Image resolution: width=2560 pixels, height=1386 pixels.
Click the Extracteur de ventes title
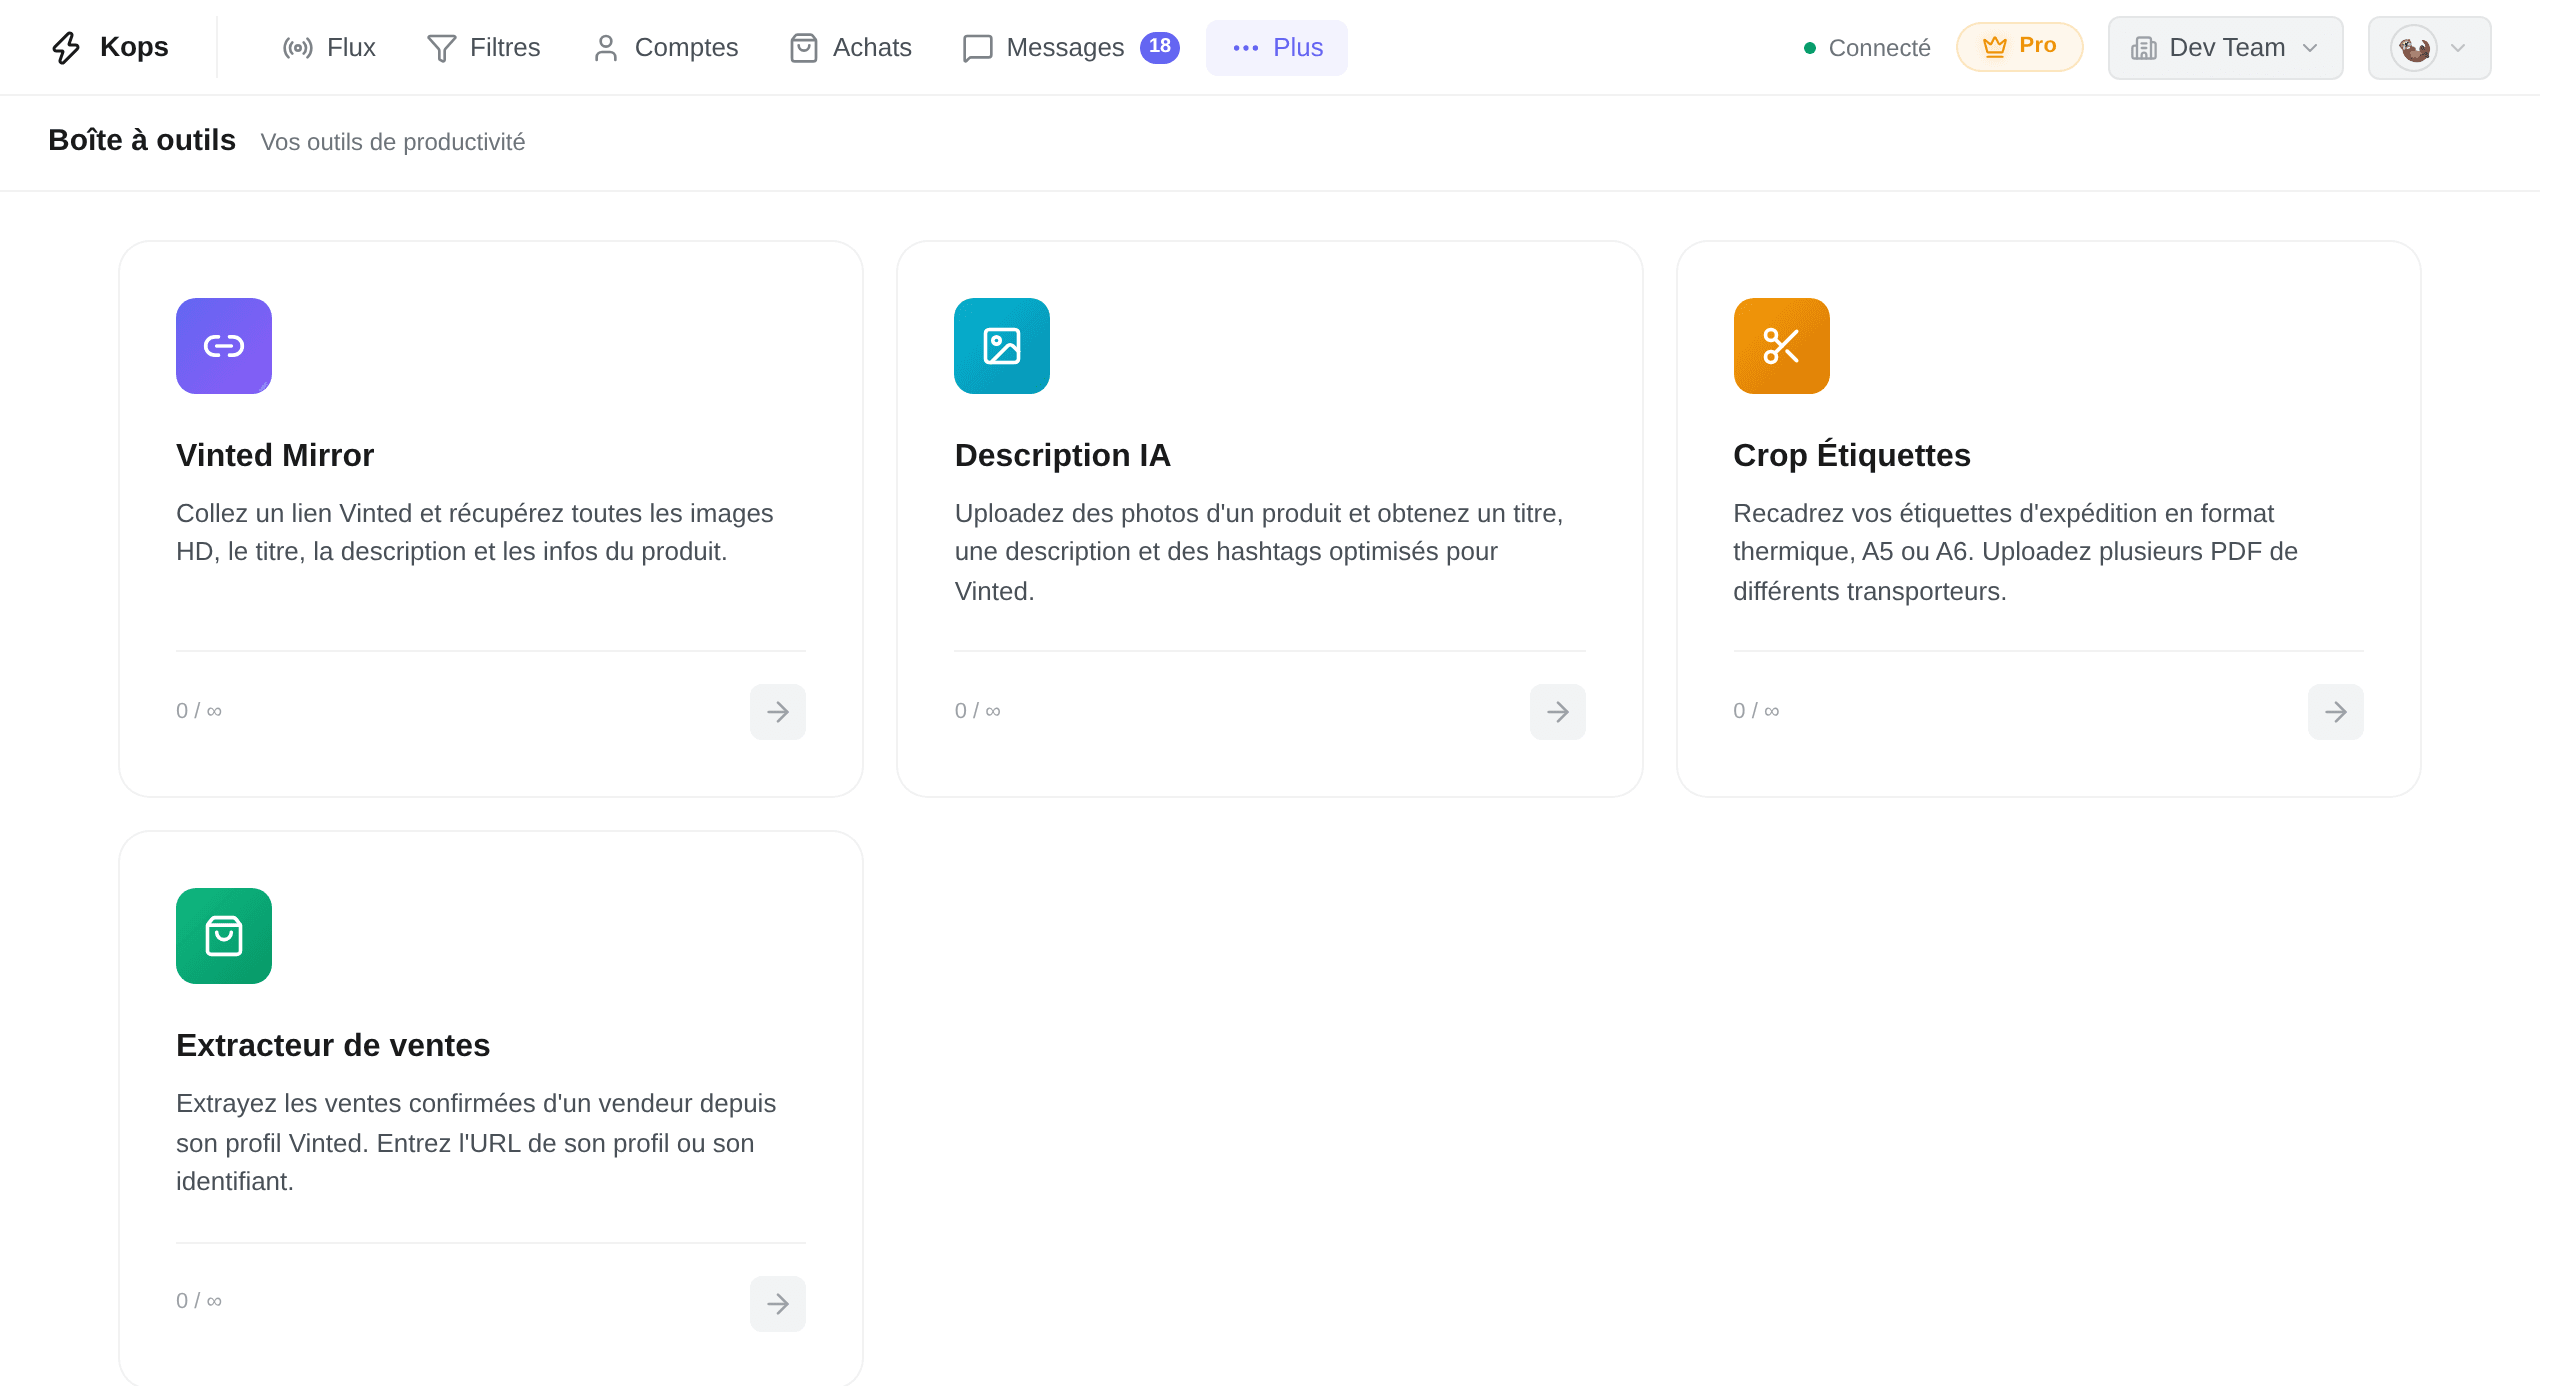point(333,1045)
